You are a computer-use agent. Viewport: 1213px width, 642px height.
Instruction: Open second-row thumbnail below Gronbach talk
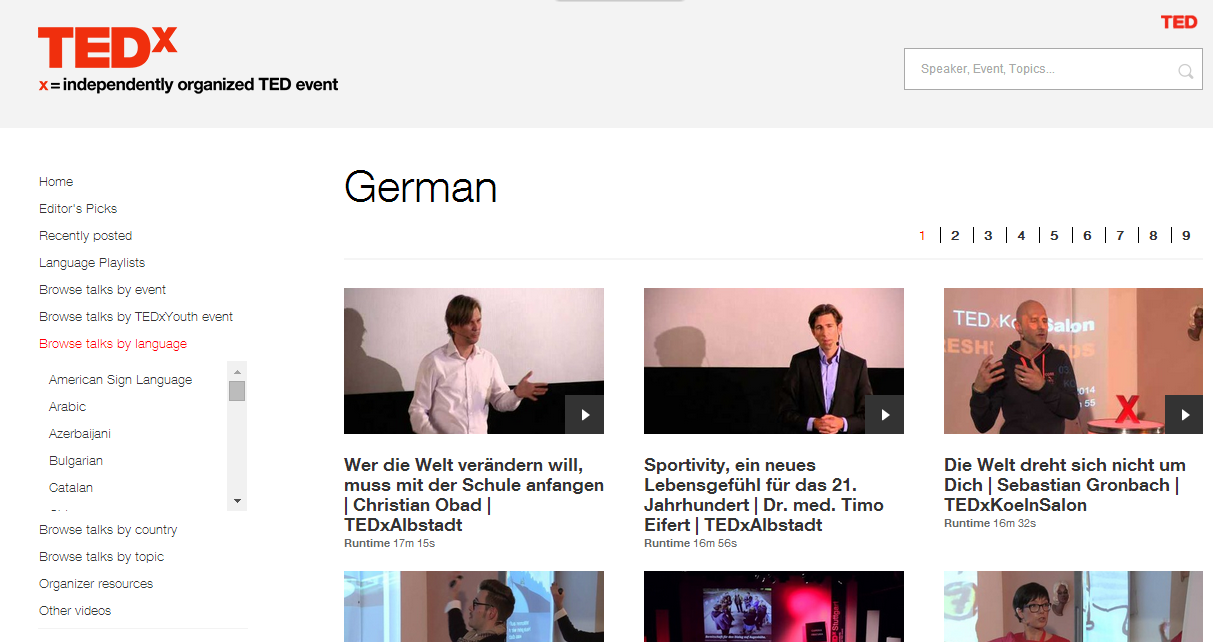tap(1073, 606)
